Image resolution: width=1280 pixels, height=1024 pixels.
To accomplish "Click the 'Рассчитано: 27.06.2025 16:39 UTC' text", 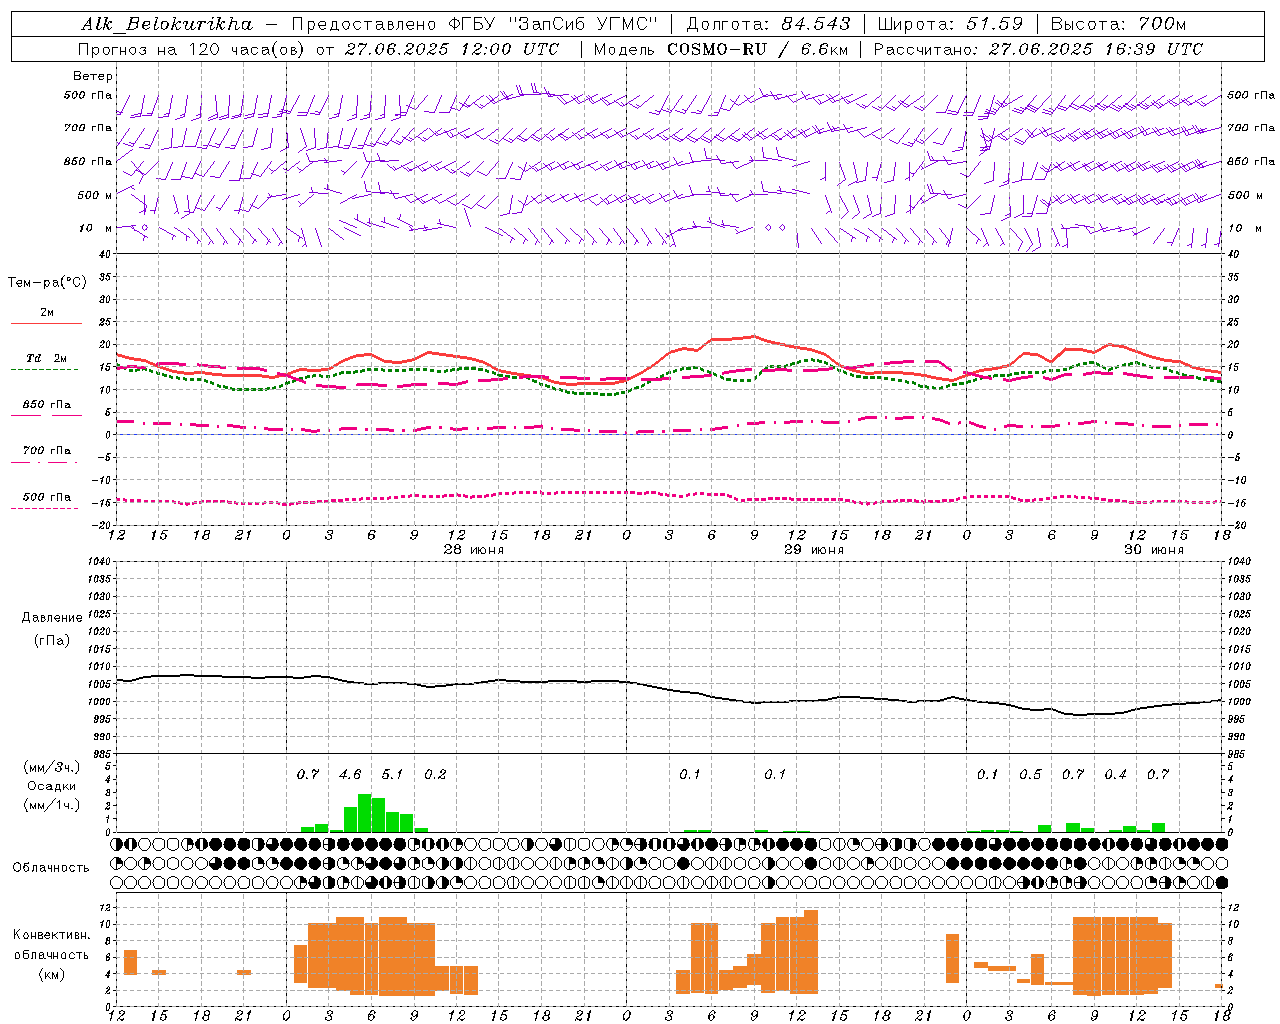I will coord(1038,49).
